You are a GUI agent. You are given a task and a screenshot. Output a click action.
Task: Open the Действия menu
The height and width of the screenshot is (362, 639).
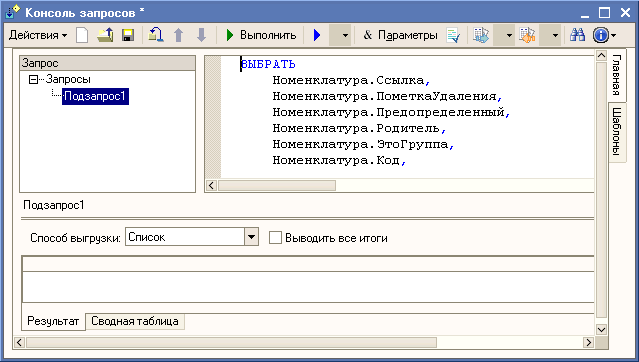coord(38,35)
